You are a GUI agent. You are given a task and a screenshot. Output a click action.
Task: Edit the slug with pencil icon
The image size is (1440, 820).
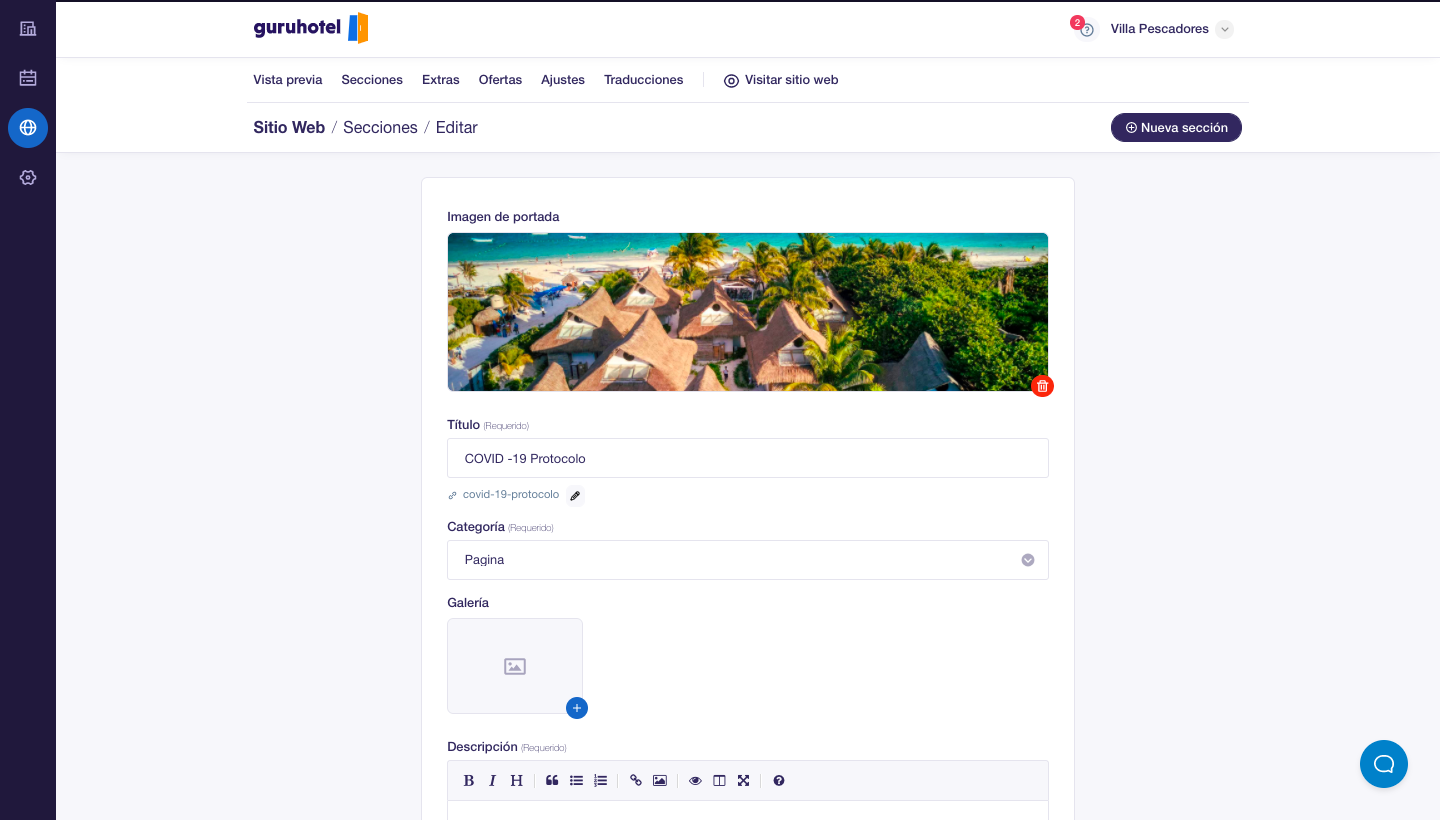575,495
